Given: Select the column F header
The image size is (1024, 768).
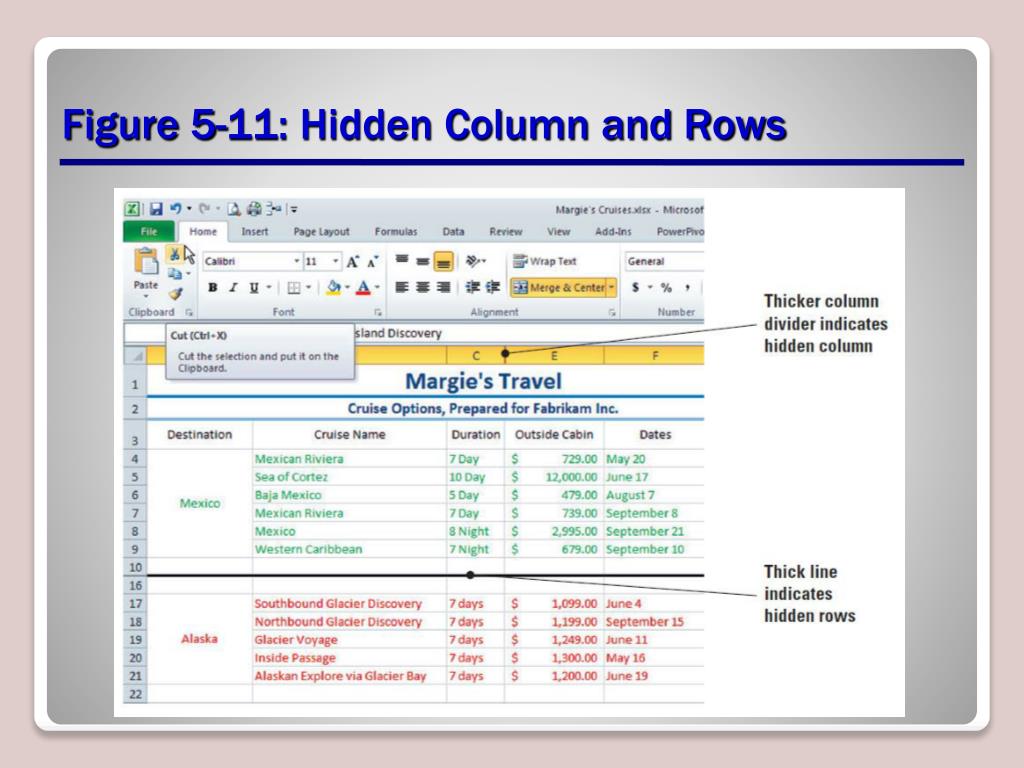Looking at the screenshot, I should [654, 356].
